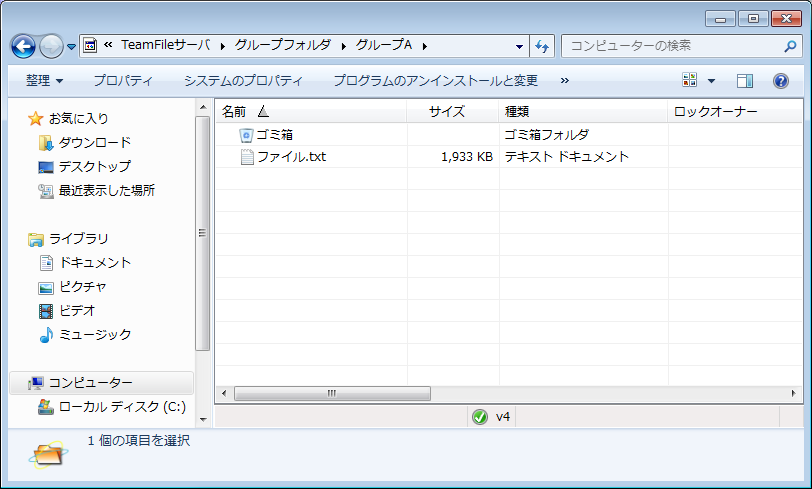This screenshot has width=812, height=489.
Task: Expand the toolbar overflow chevron
Action: tap(565, 80)
